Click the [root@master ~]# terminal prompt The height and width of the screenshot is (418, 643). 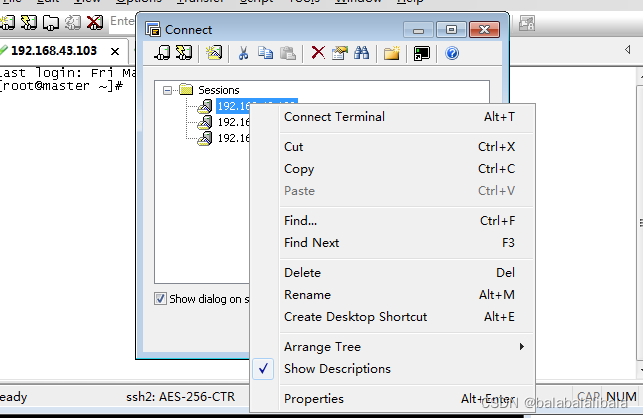coord(61,86)
